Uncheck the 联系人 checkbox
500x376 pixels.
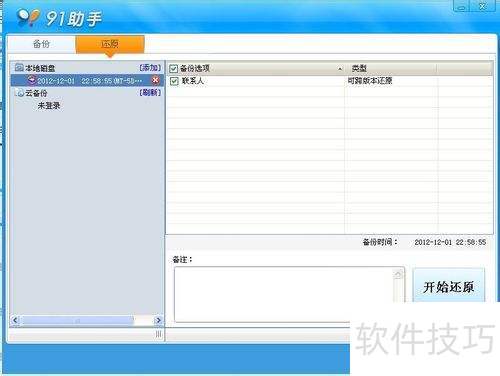[x=174, y=81]
